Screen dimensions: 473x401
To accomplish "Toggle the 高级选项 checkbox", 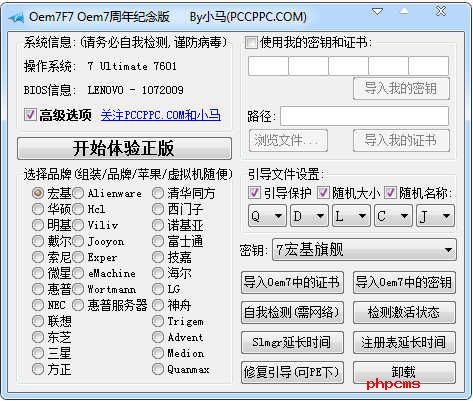I will click(30, 115).
